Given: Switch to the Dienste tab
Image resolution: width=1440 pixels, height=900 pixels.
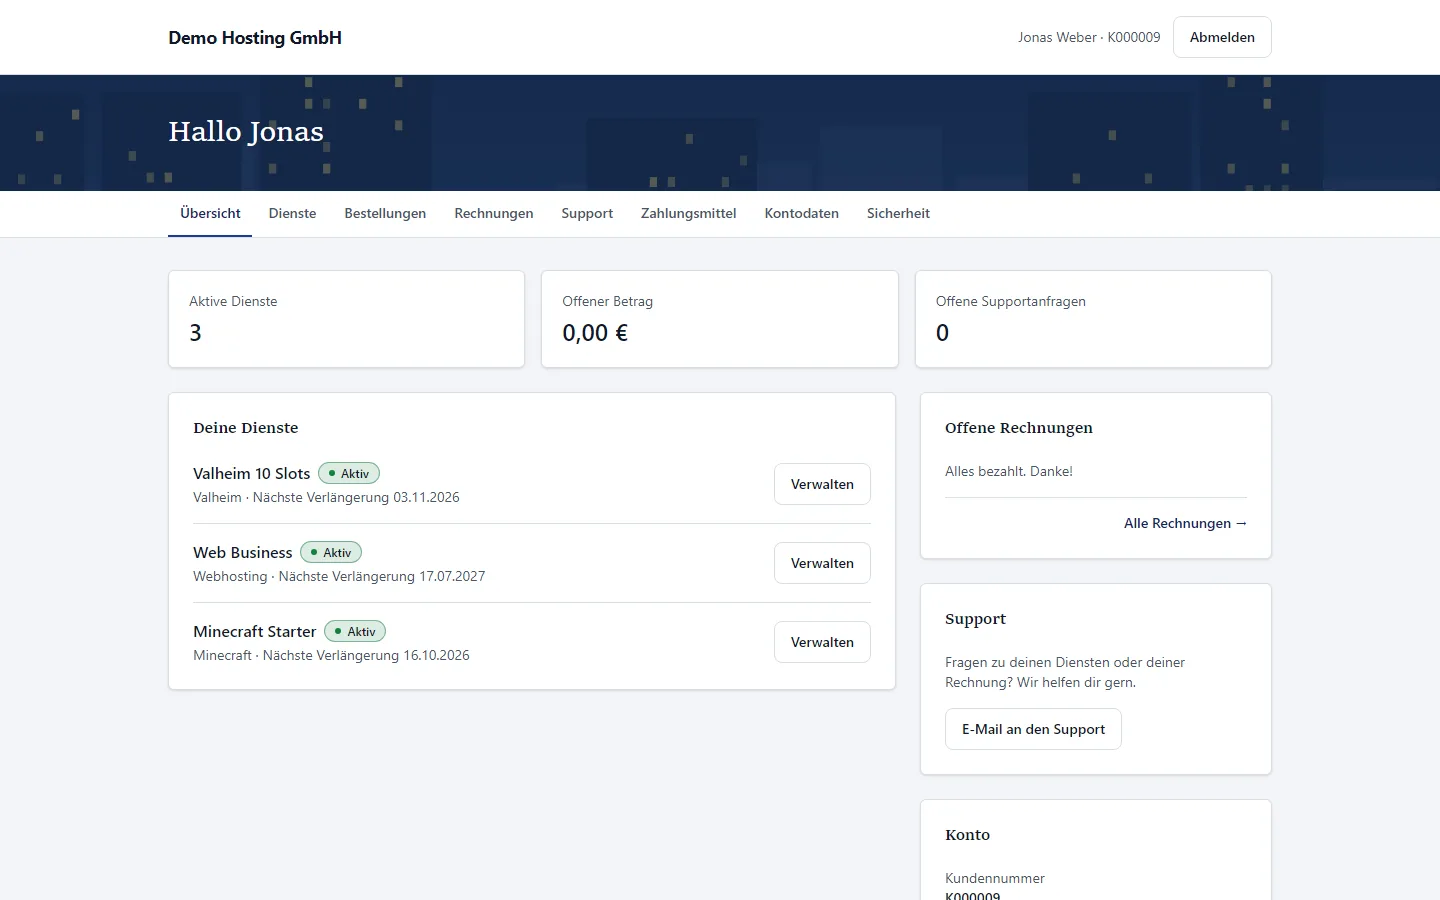Looking at the screenshot, I should coord(292,213).
